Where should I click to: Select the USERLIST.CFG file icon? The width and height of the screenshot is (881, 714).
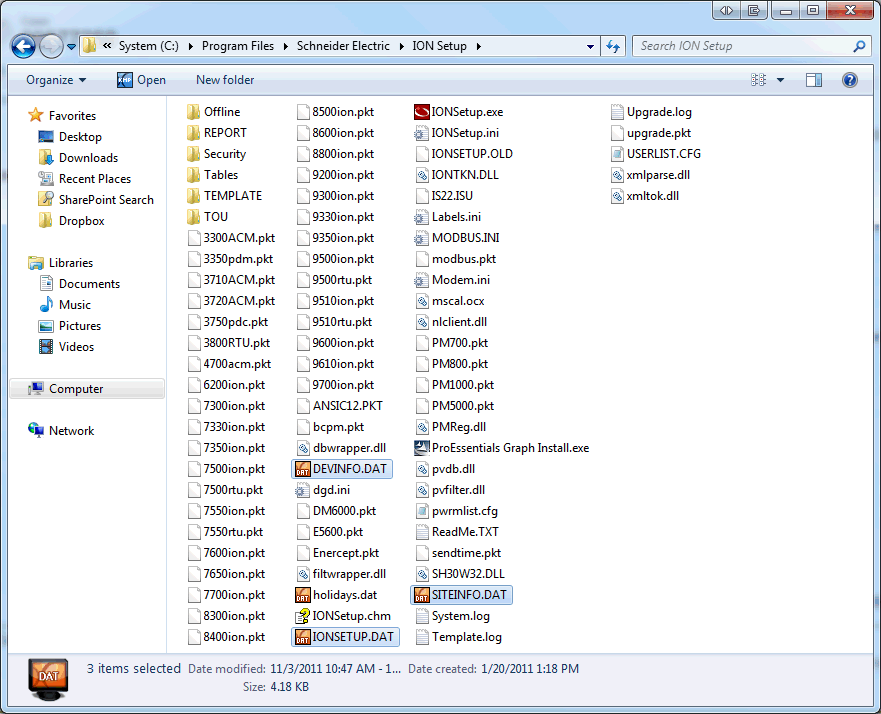click(x=617, y=154)
